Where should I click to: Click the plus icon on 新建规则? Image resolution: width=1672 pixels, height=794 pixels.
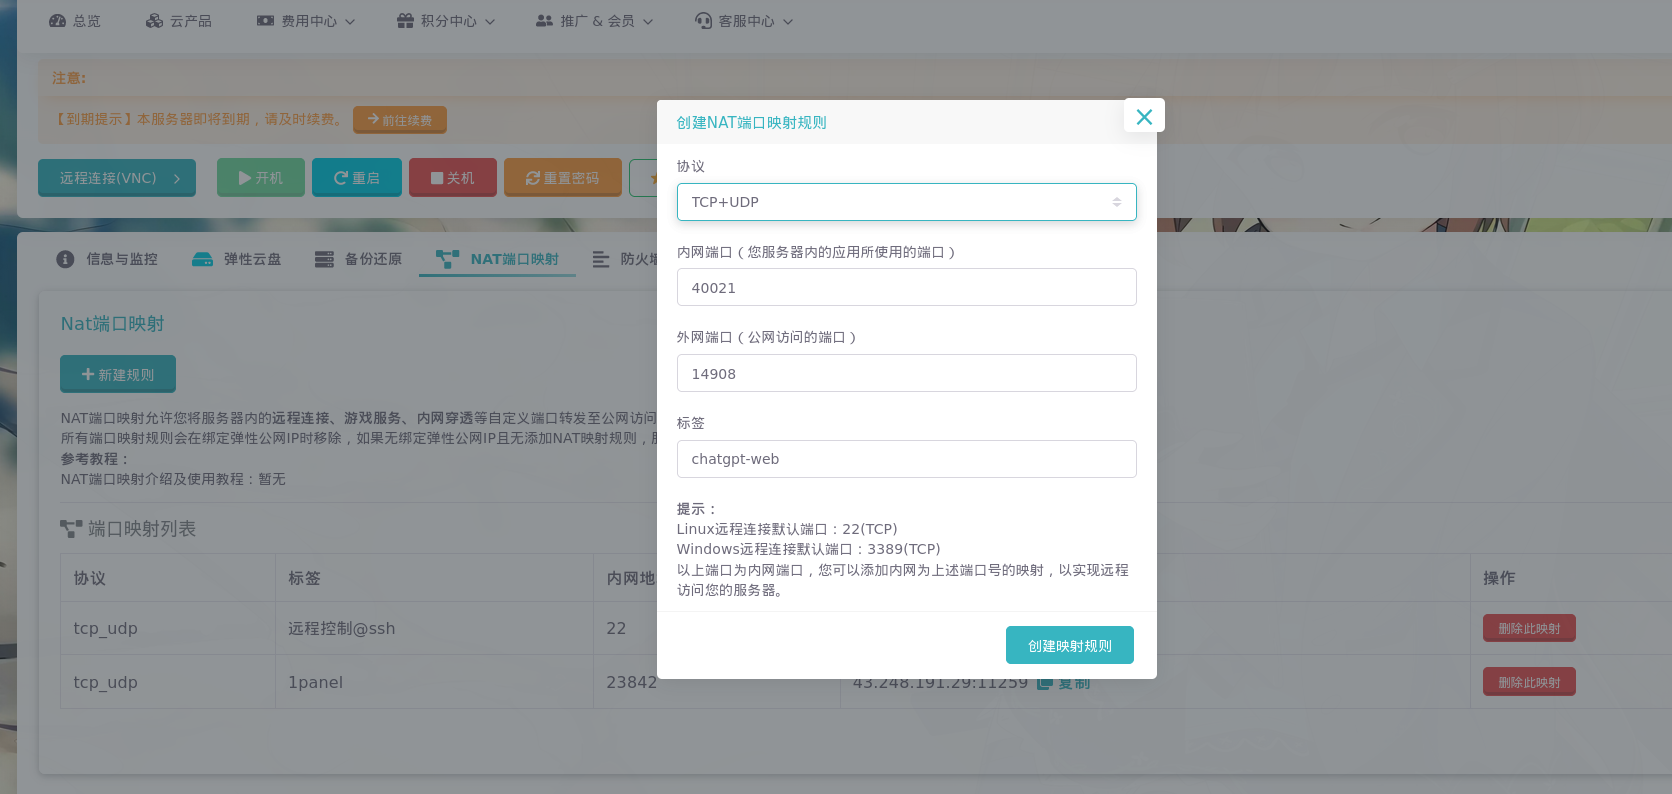[88, 374]
